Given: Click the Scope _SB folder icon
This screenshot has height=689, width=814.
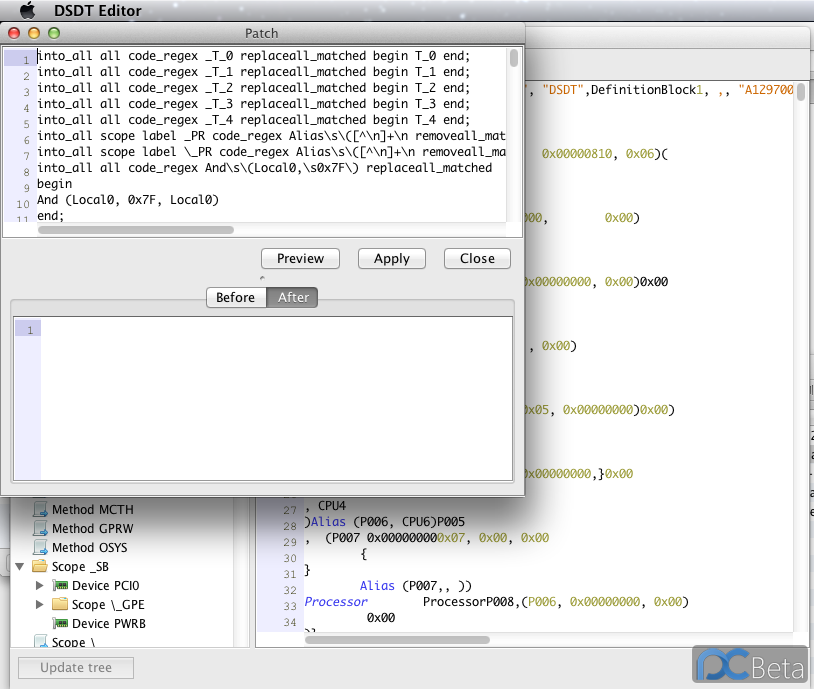Looking at the screenshot, I should pos(40,567).
